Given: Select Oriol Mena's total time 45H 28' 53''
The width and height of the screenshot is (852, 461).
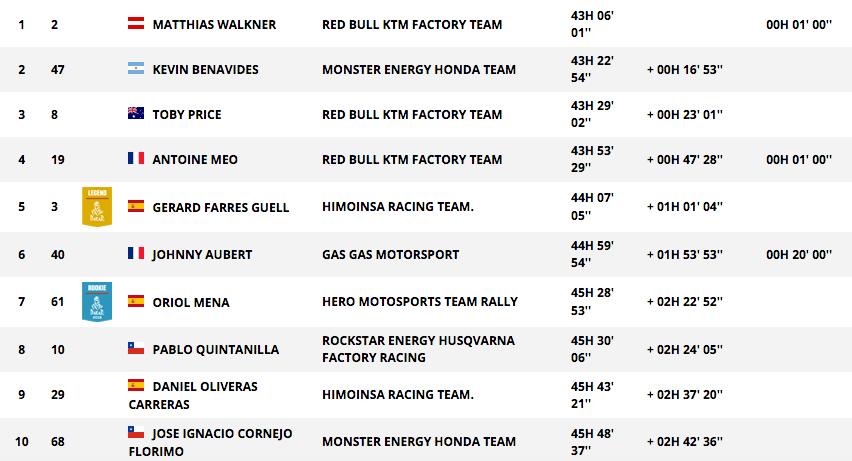Looking at the screenshot, I should pos(592,302).
